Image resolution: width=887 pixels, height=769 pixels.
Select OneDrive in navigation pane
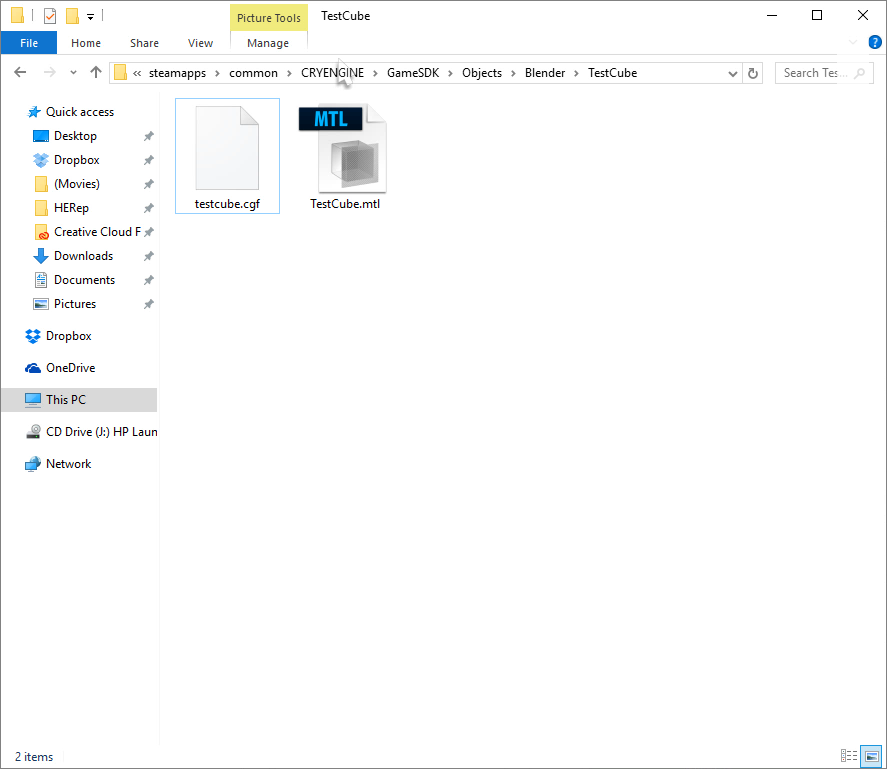point(71,368)
